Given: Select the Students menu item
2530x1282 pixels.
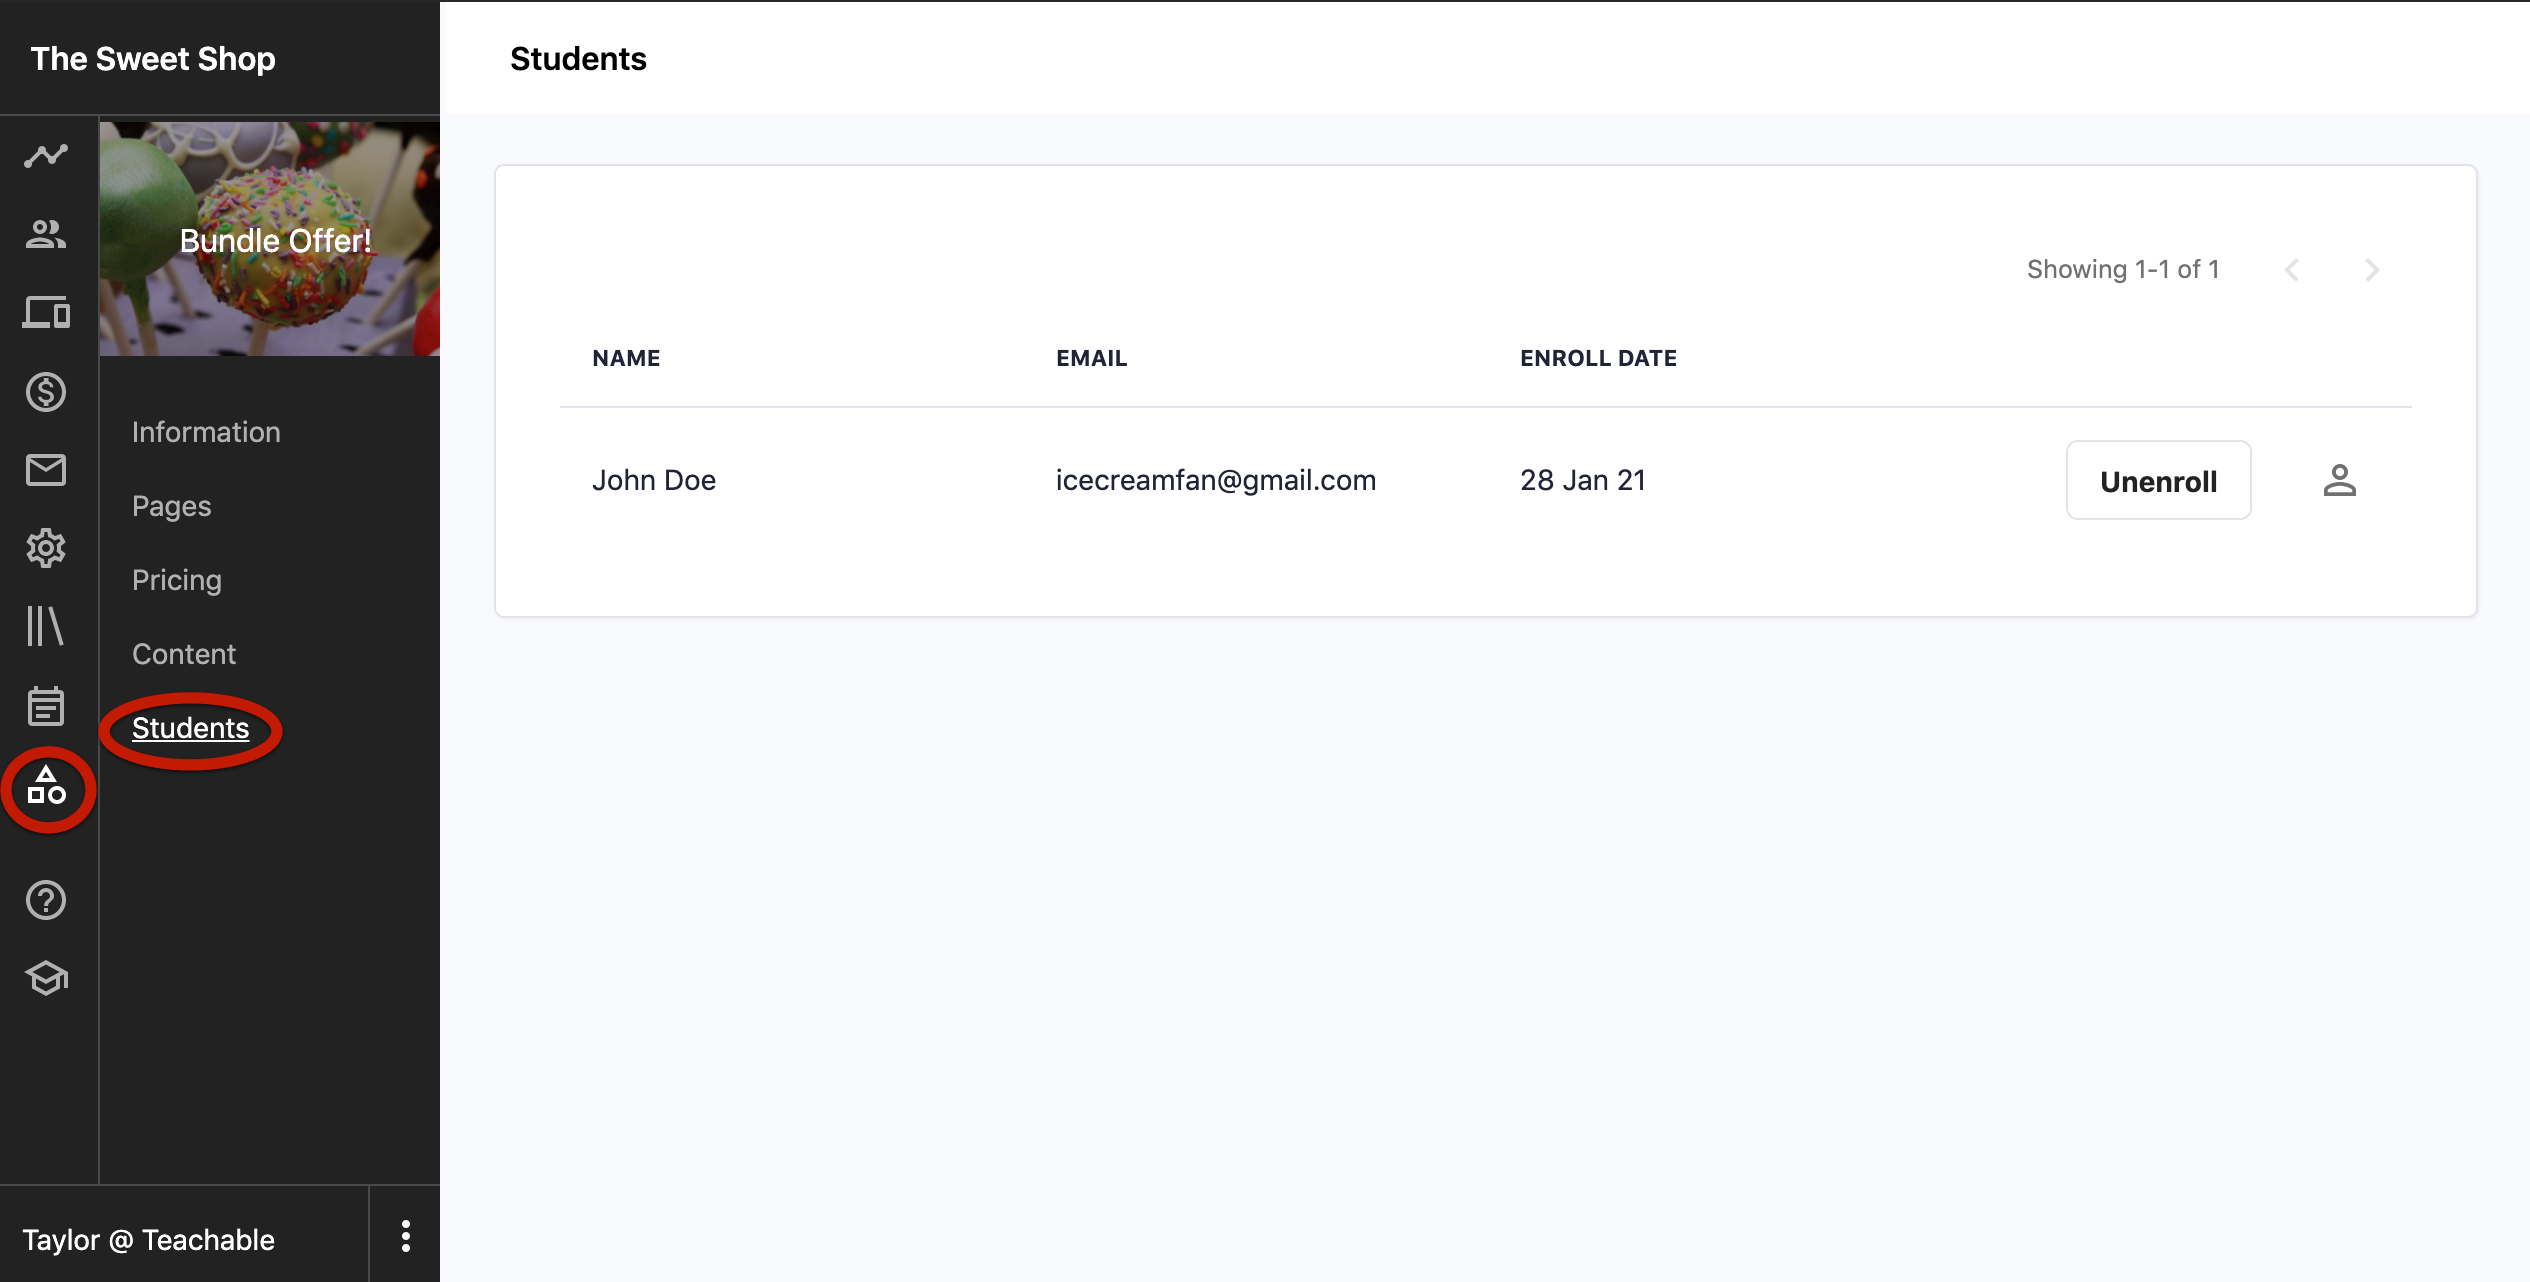Looking at the screenshot, I should pos(190,728).
